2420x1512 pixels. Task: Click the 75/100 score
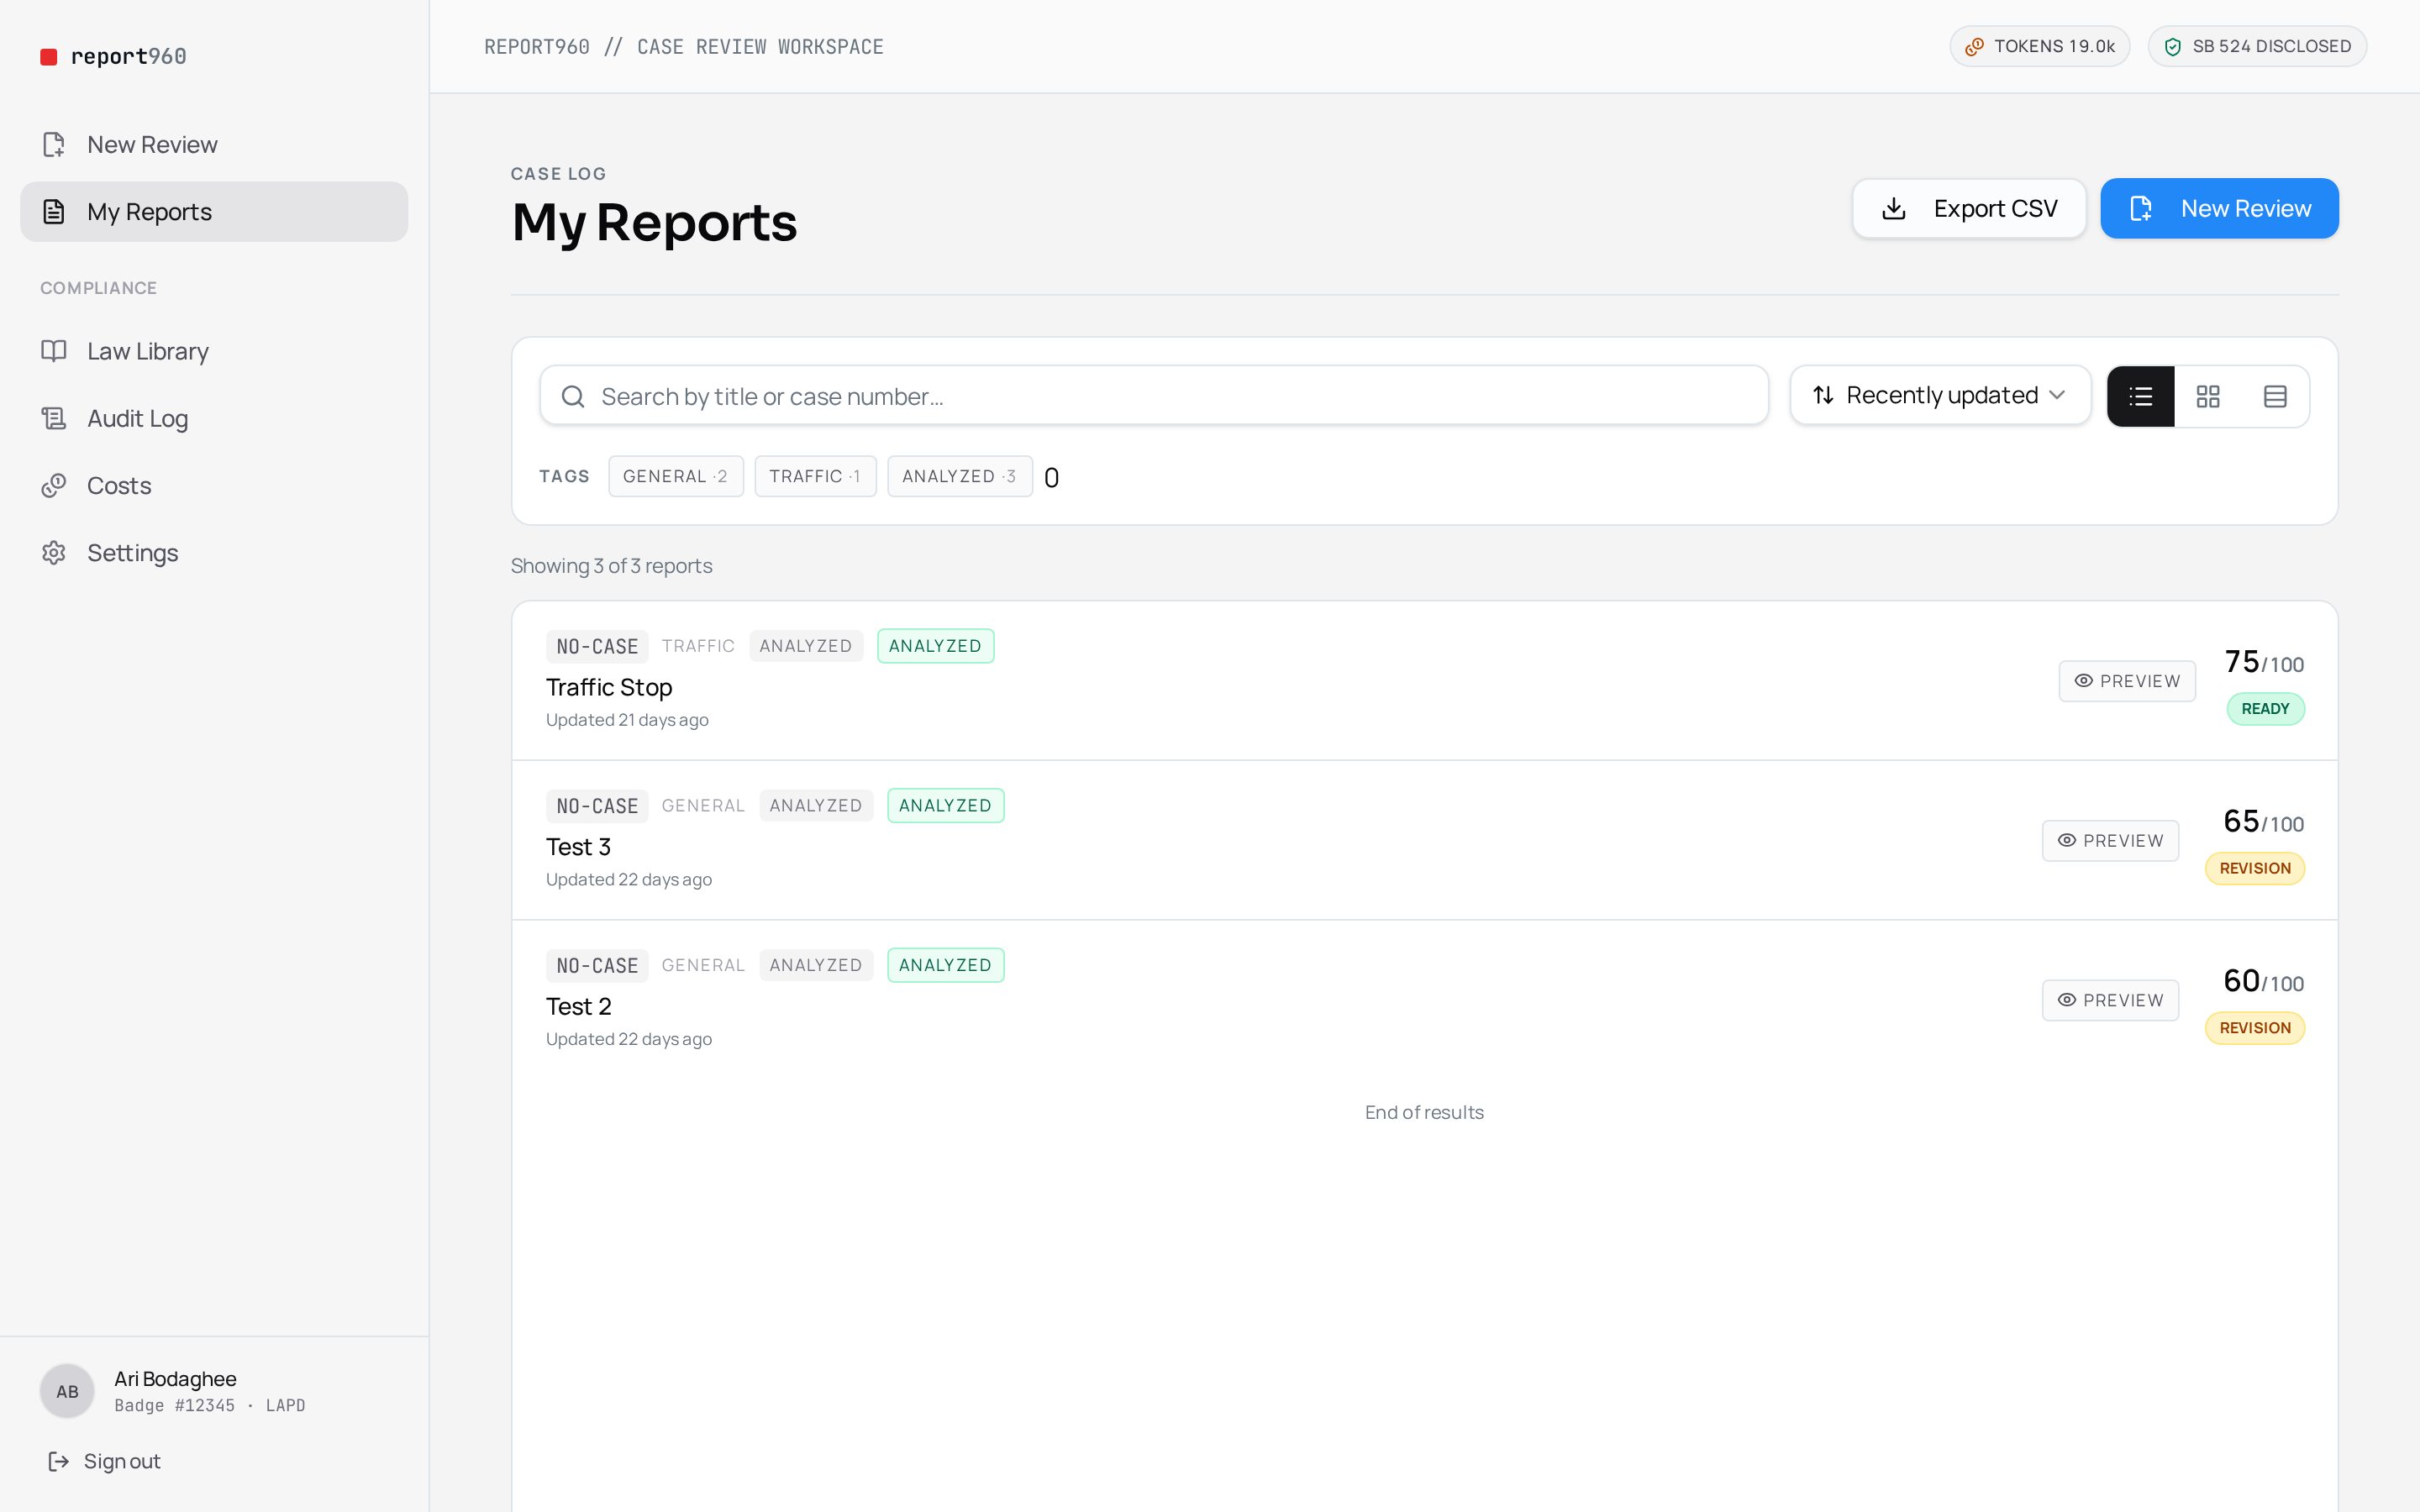pyautogui.click(x=2264, y=662)
